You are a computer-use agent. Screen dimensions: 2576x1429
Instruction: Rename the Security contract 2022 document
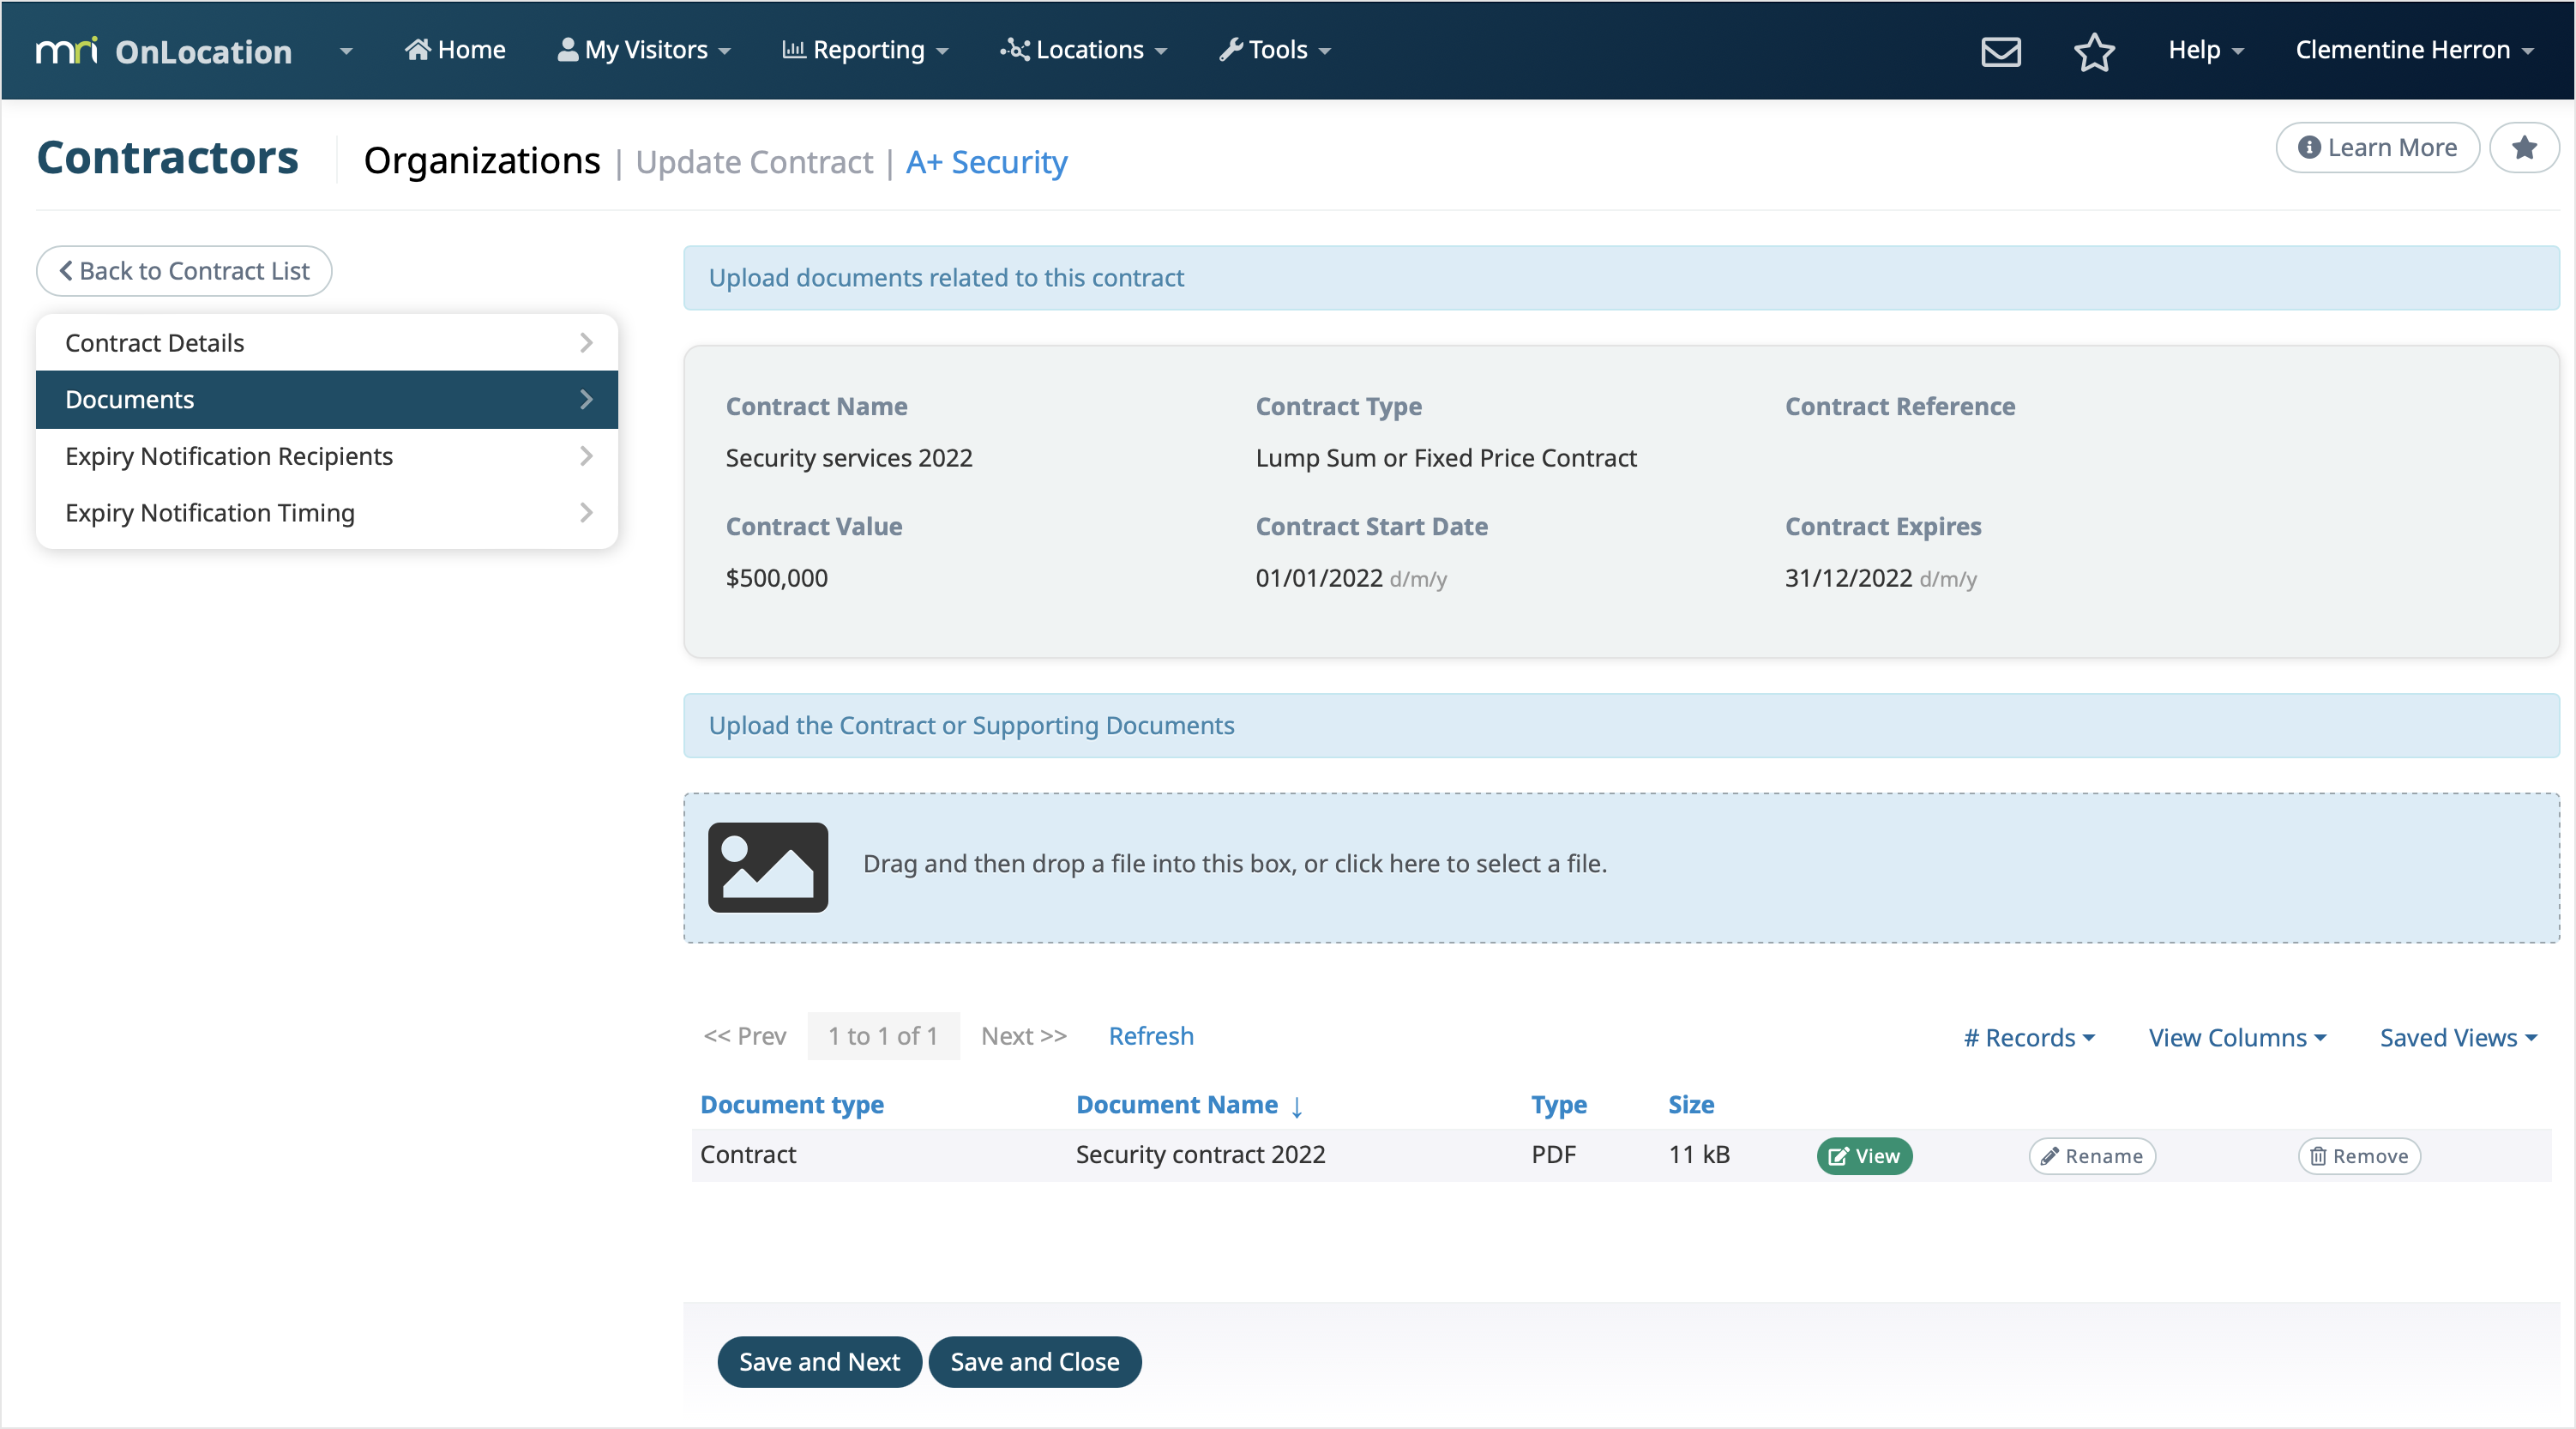[x=2092, y=1156]
